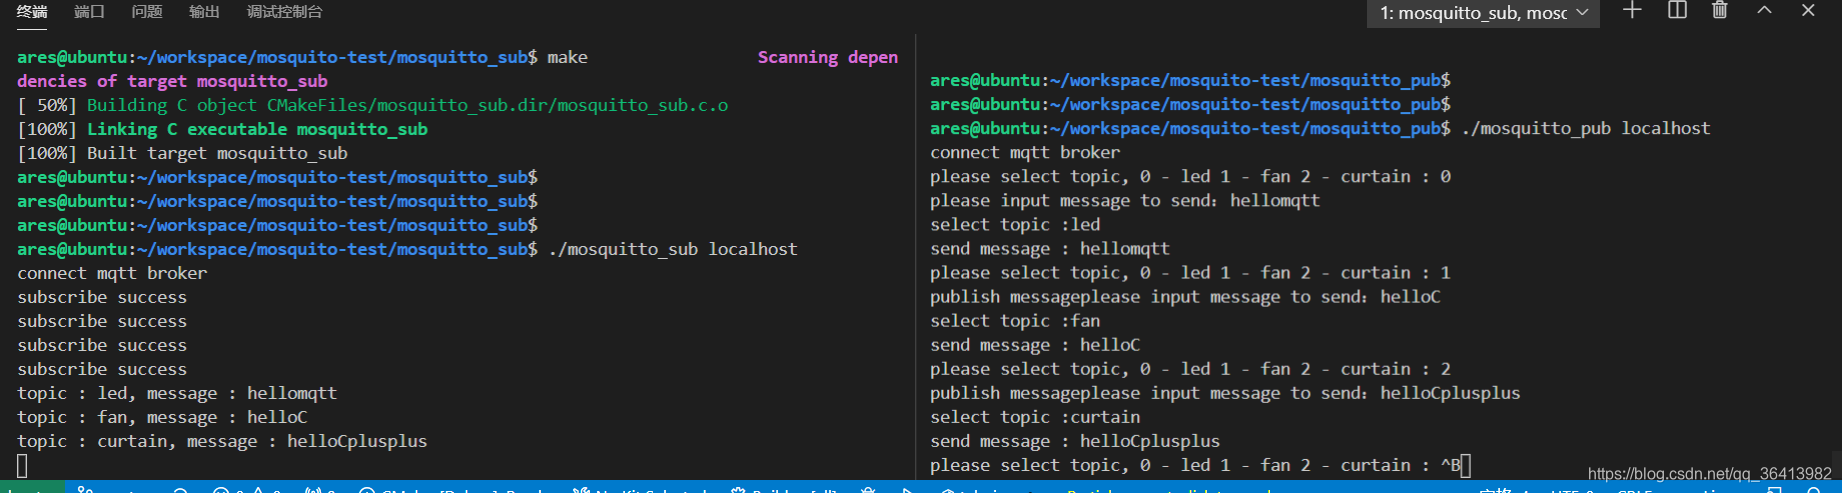Click 'publish messageplease input message to send: helloC'
This screenshot has width=1842, height=493.
click(x=1185, y=296)
